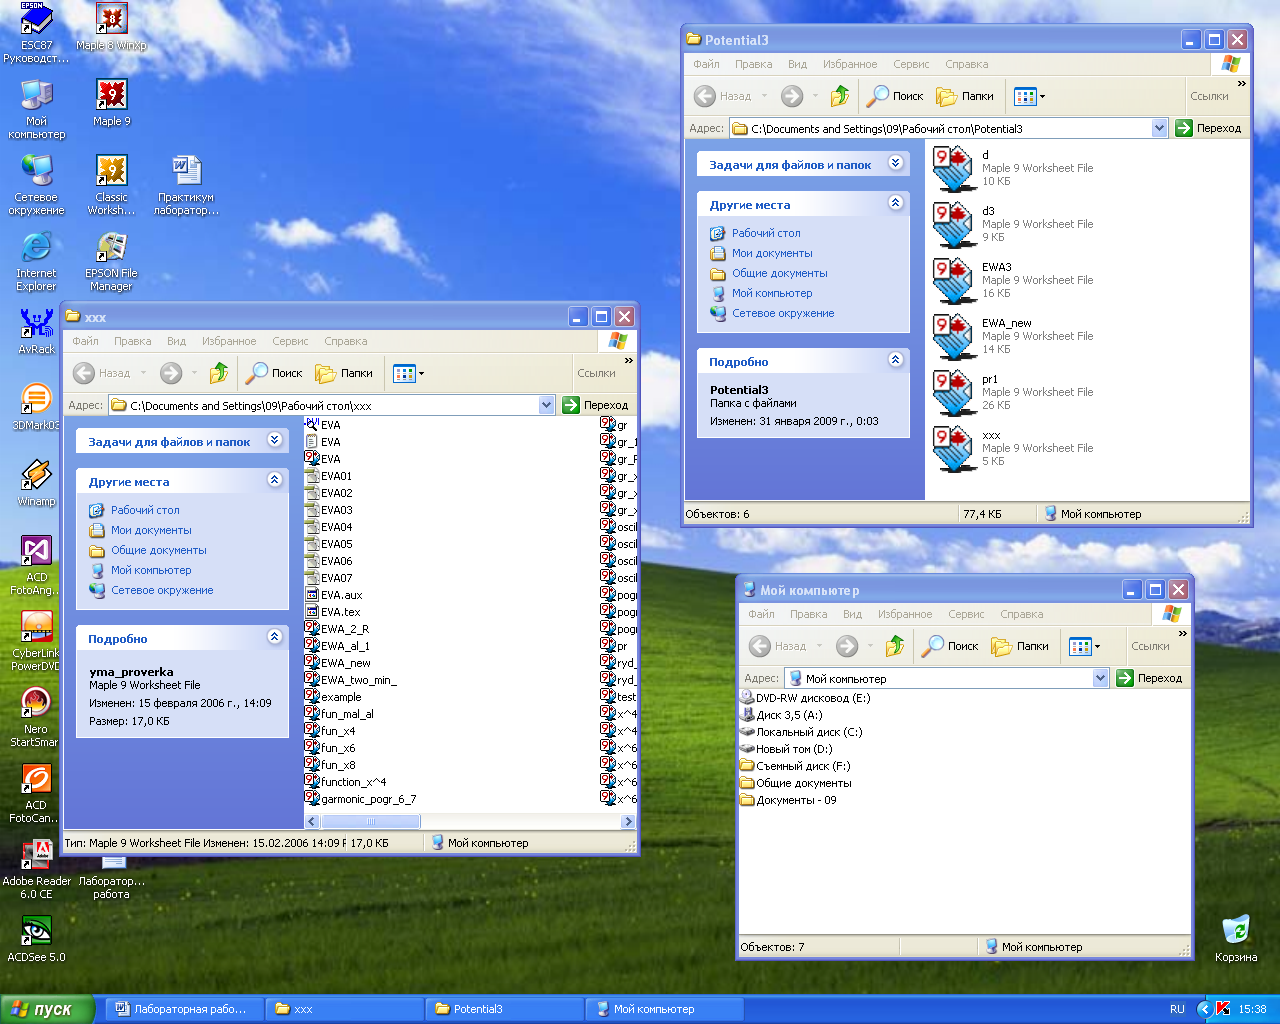Click Общие документы link in xxx sidebar
Screen dimensions: 1280x1024
click(159, 550)
